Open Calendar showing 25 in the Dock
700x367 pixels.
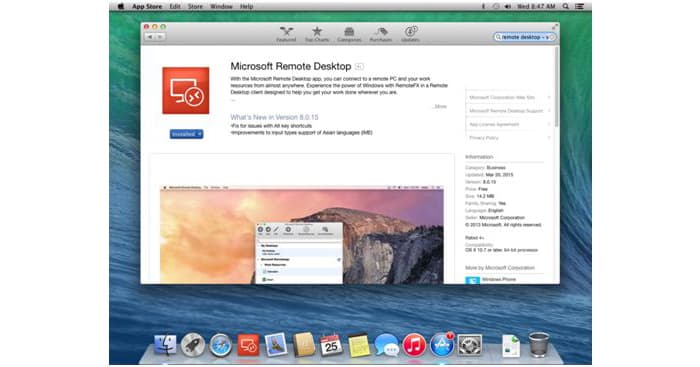click(331, 346)
